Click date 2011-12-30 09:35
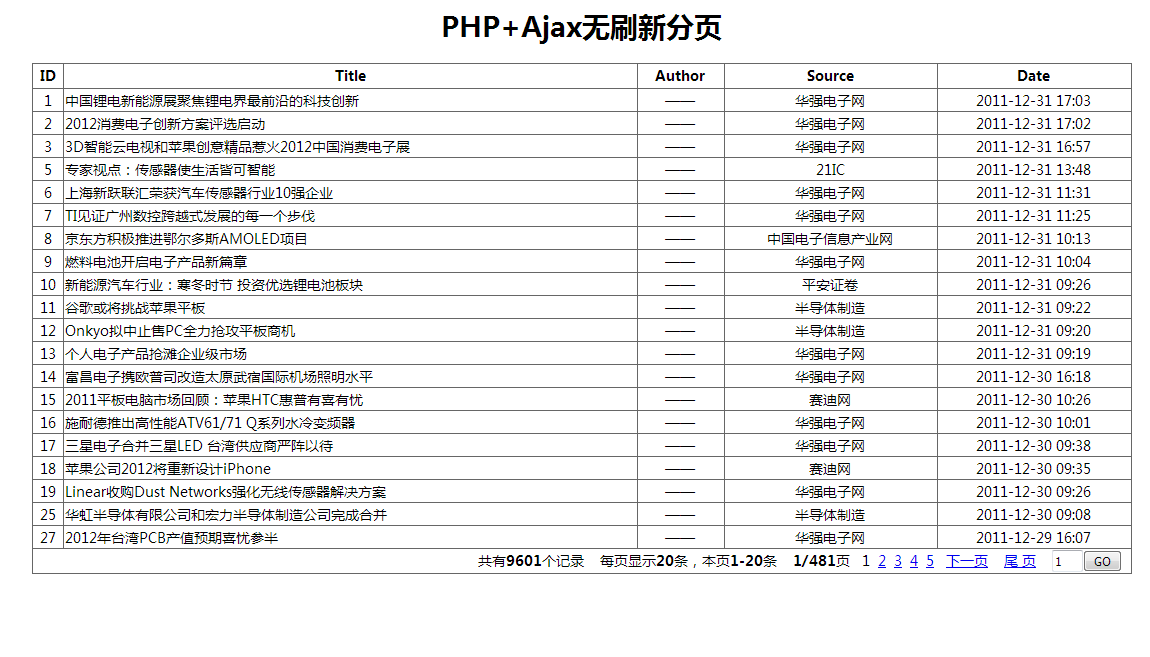This screenshot has width=1150, height=657. (1033, 469)
